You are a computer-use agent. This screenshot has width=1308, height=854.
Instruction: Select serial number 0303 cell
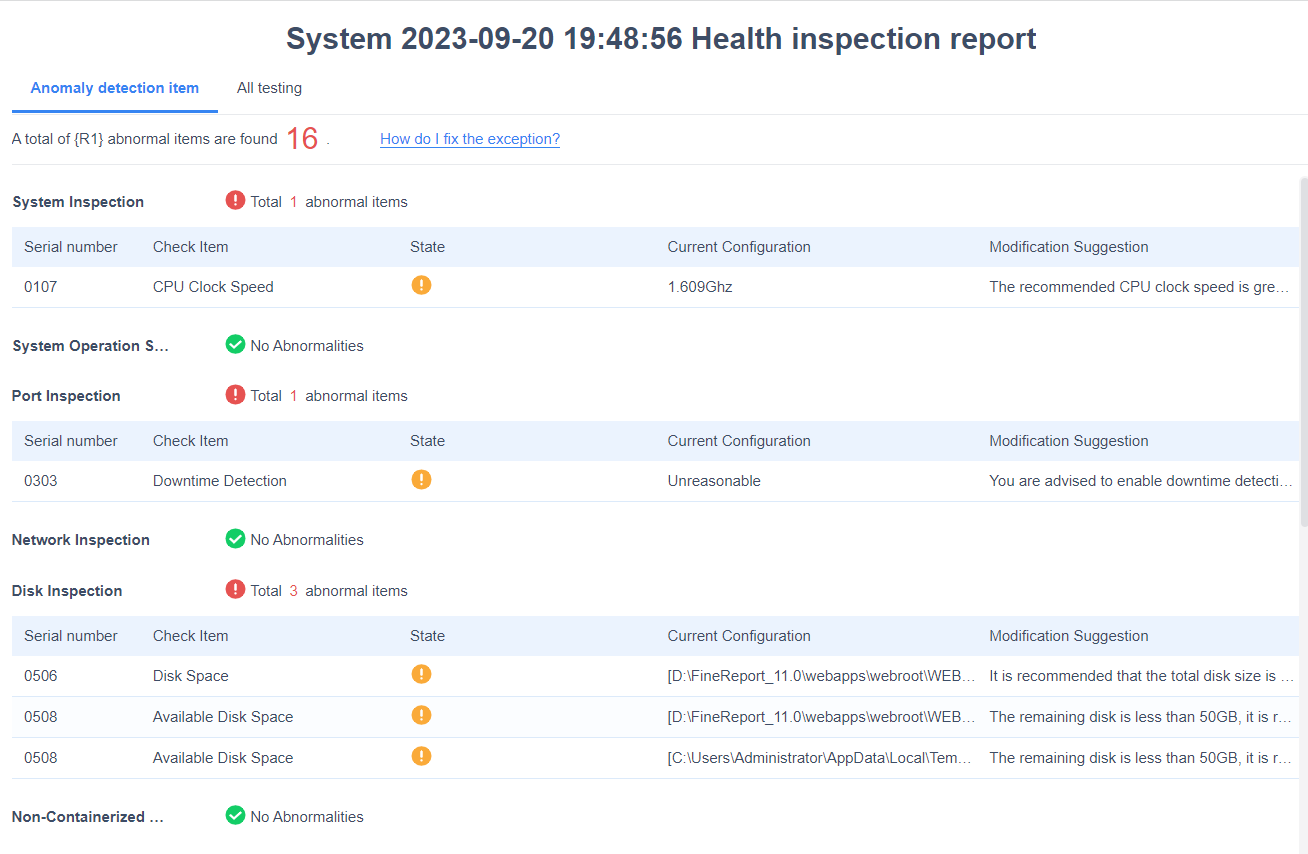tap(41, 481)
